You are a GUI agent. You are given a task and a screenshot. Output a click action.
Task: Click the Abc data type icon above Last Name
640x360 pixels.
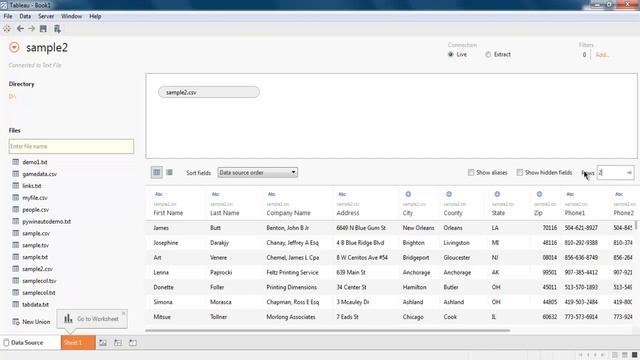(x=216, y=194)
